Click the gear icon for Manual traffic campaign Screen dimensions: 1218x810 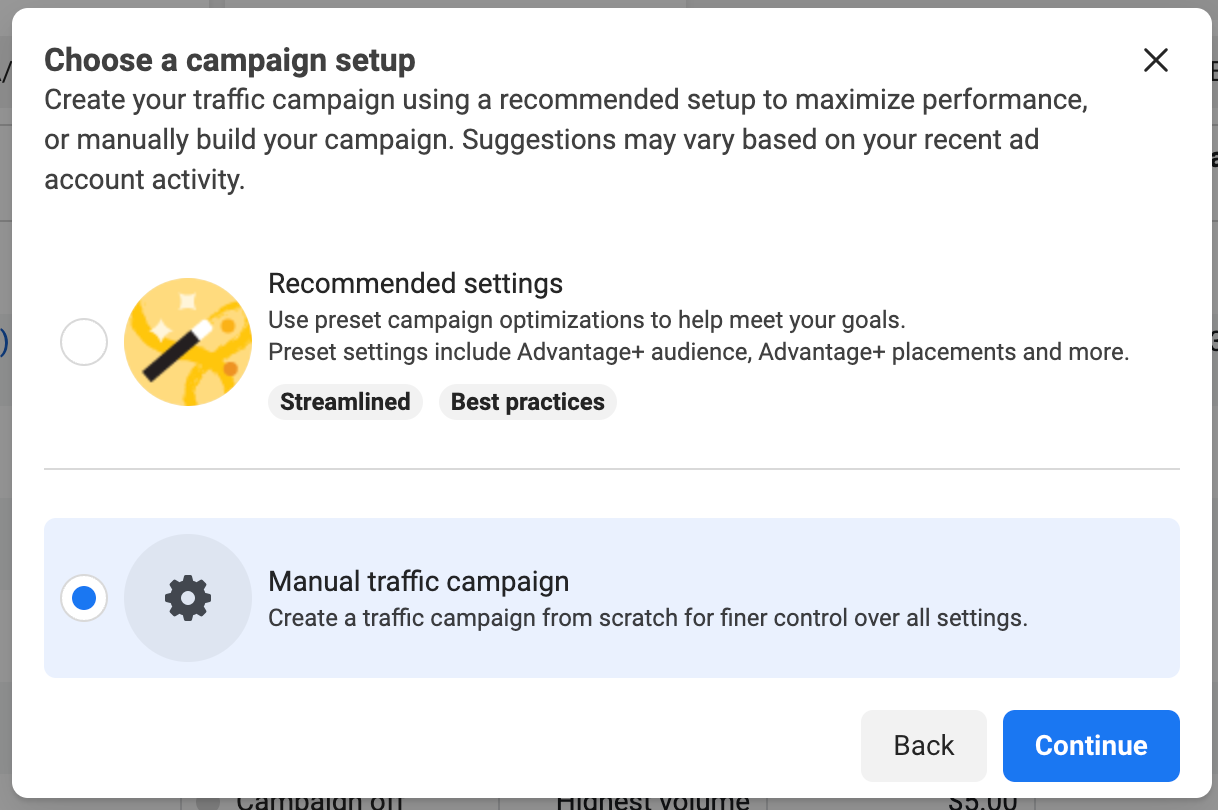coord(188,598)
